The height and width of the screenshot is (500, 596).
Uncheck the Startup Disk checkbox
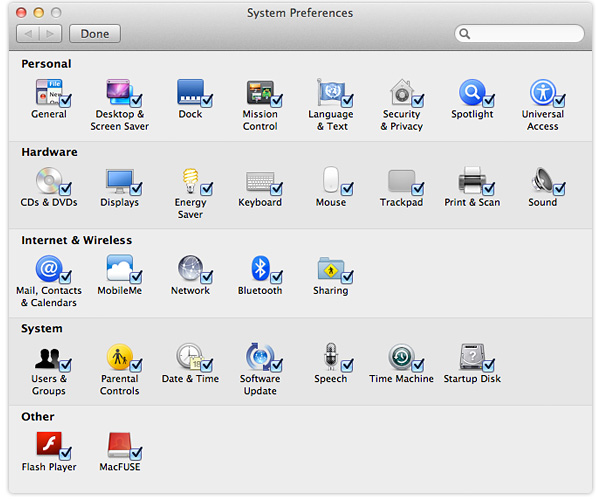488,365
